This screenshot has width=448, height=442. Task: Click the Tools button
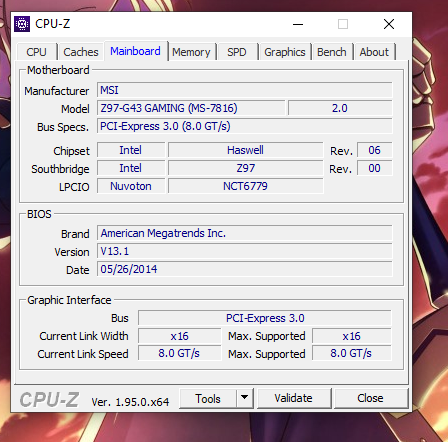click(x=208, y=398)
